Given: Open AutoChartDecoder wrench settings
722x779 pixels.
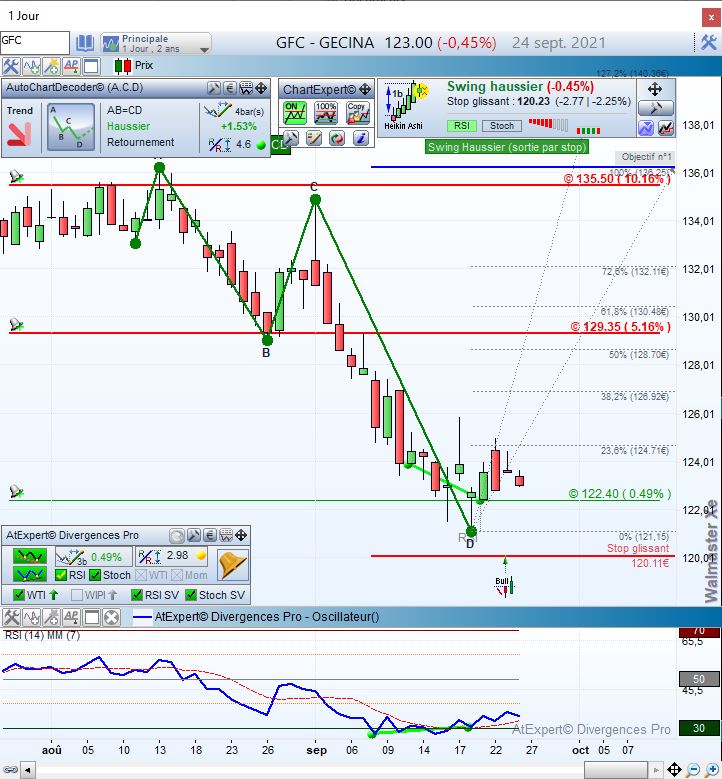Looking at the screenshot, I should [214, 88].
